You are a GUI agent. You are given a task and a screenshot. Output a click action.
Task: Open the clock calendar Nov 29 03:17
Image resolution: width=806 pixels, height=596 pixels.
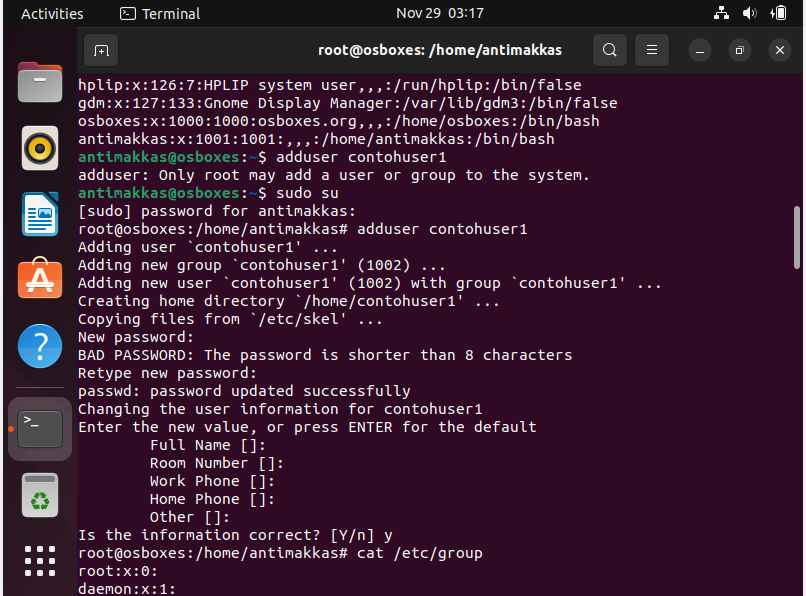(439, 13)
